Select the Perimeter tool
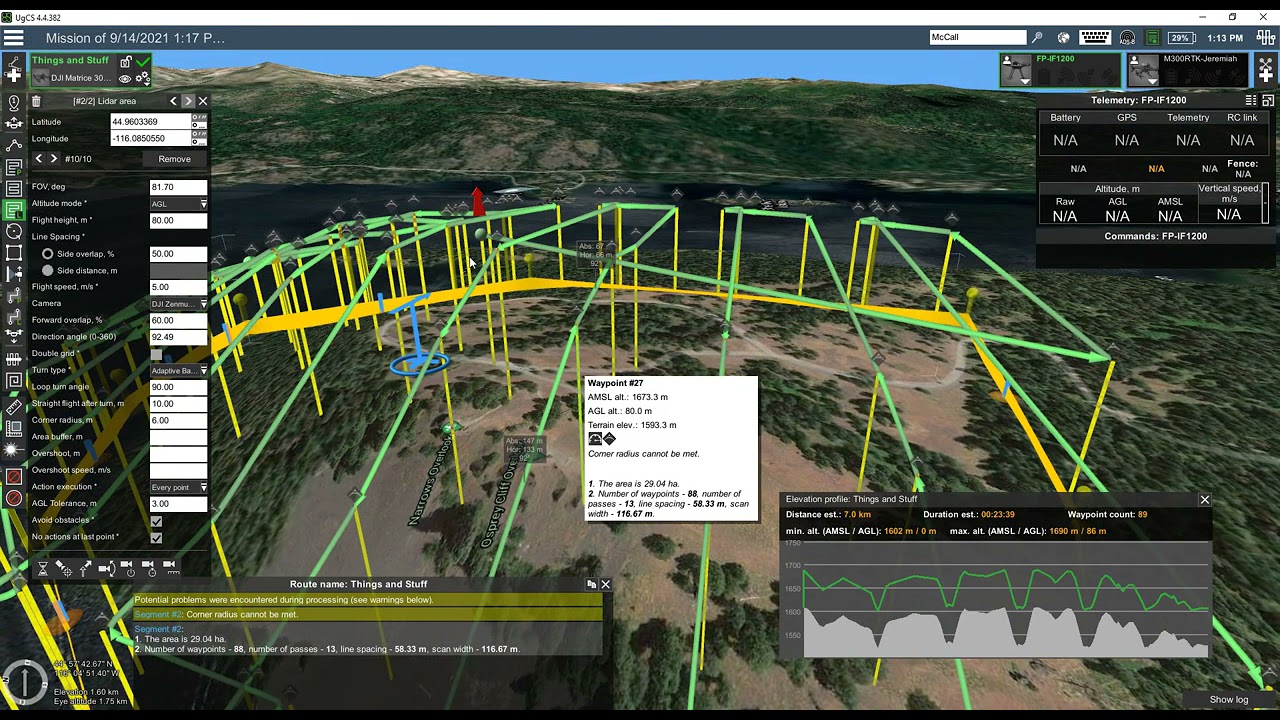Viewport: 1280px width, 720px height. click(14, 253)
